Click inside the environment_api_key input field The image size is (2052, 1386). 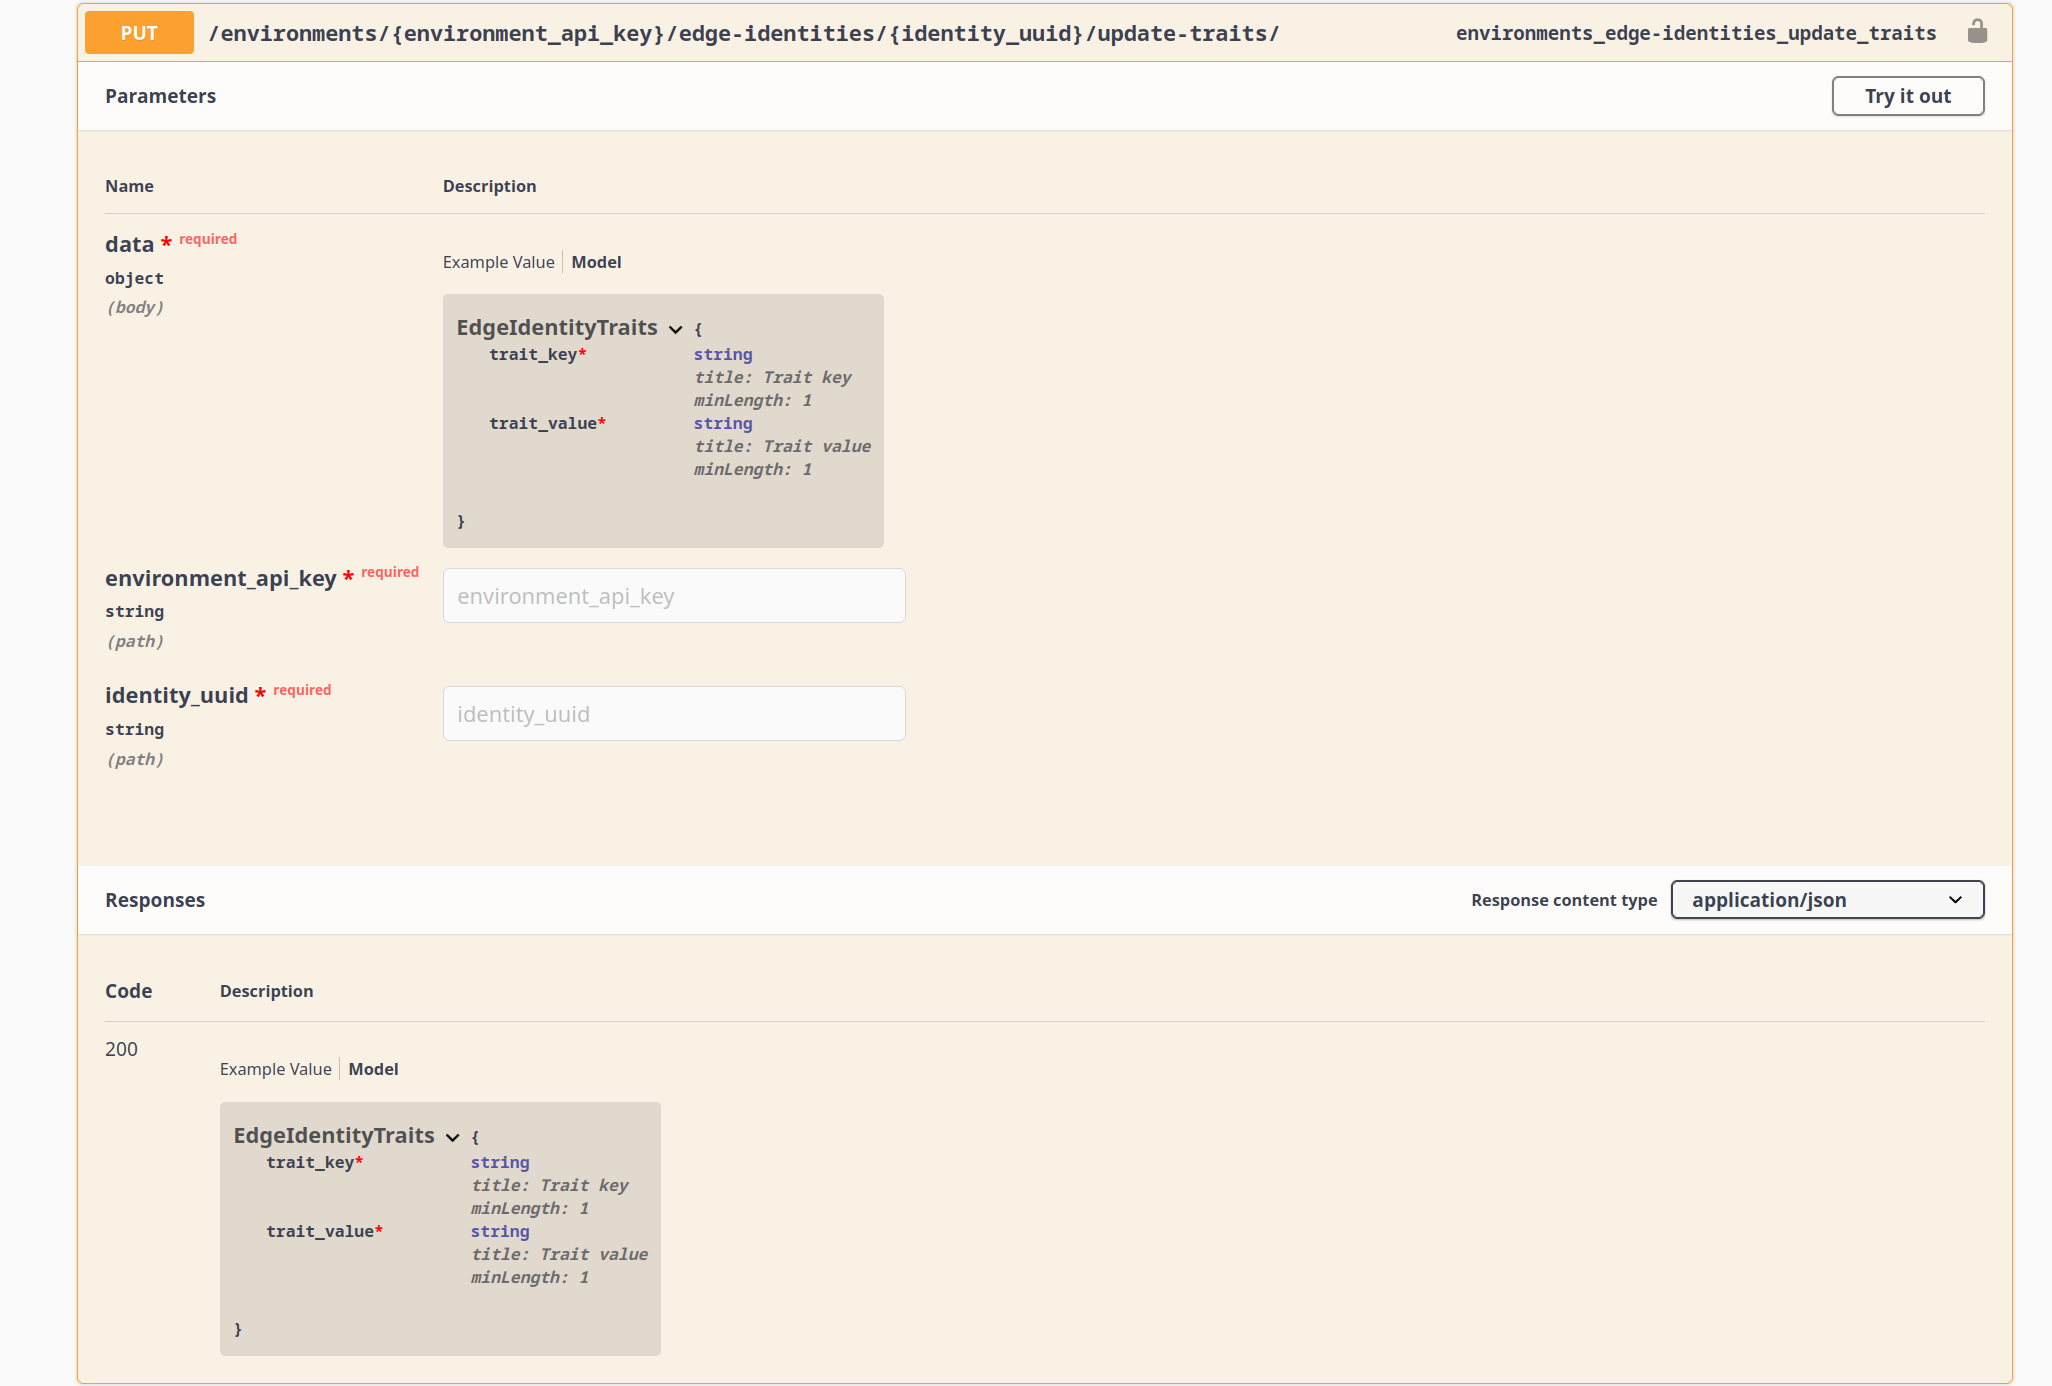673,595
